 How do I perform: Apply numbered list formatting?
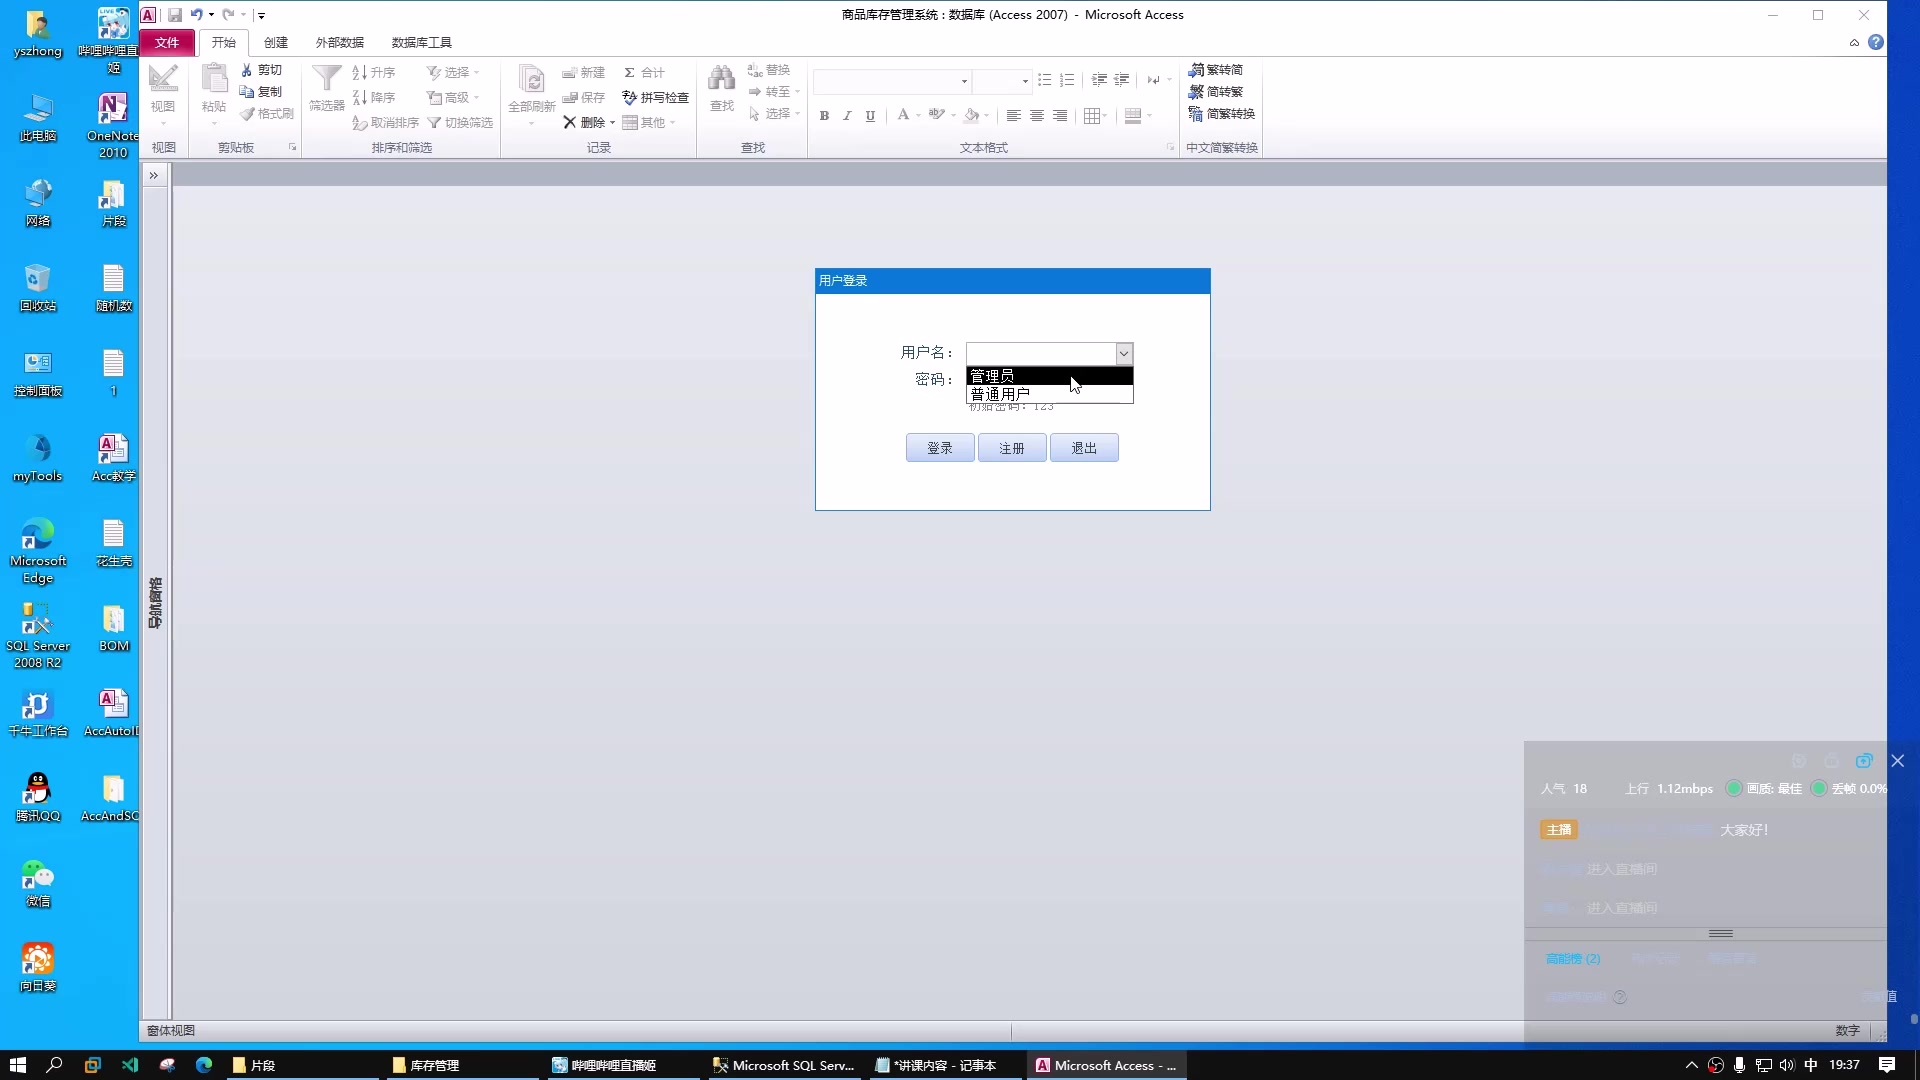pyautogui.click(x=1067, y=80)
